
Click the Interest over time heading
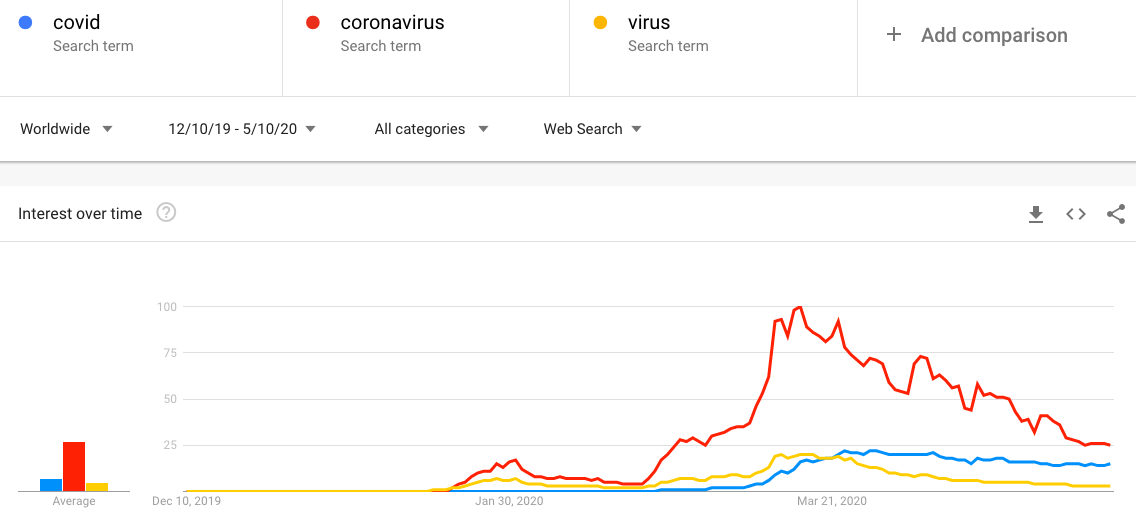point(80,214)
